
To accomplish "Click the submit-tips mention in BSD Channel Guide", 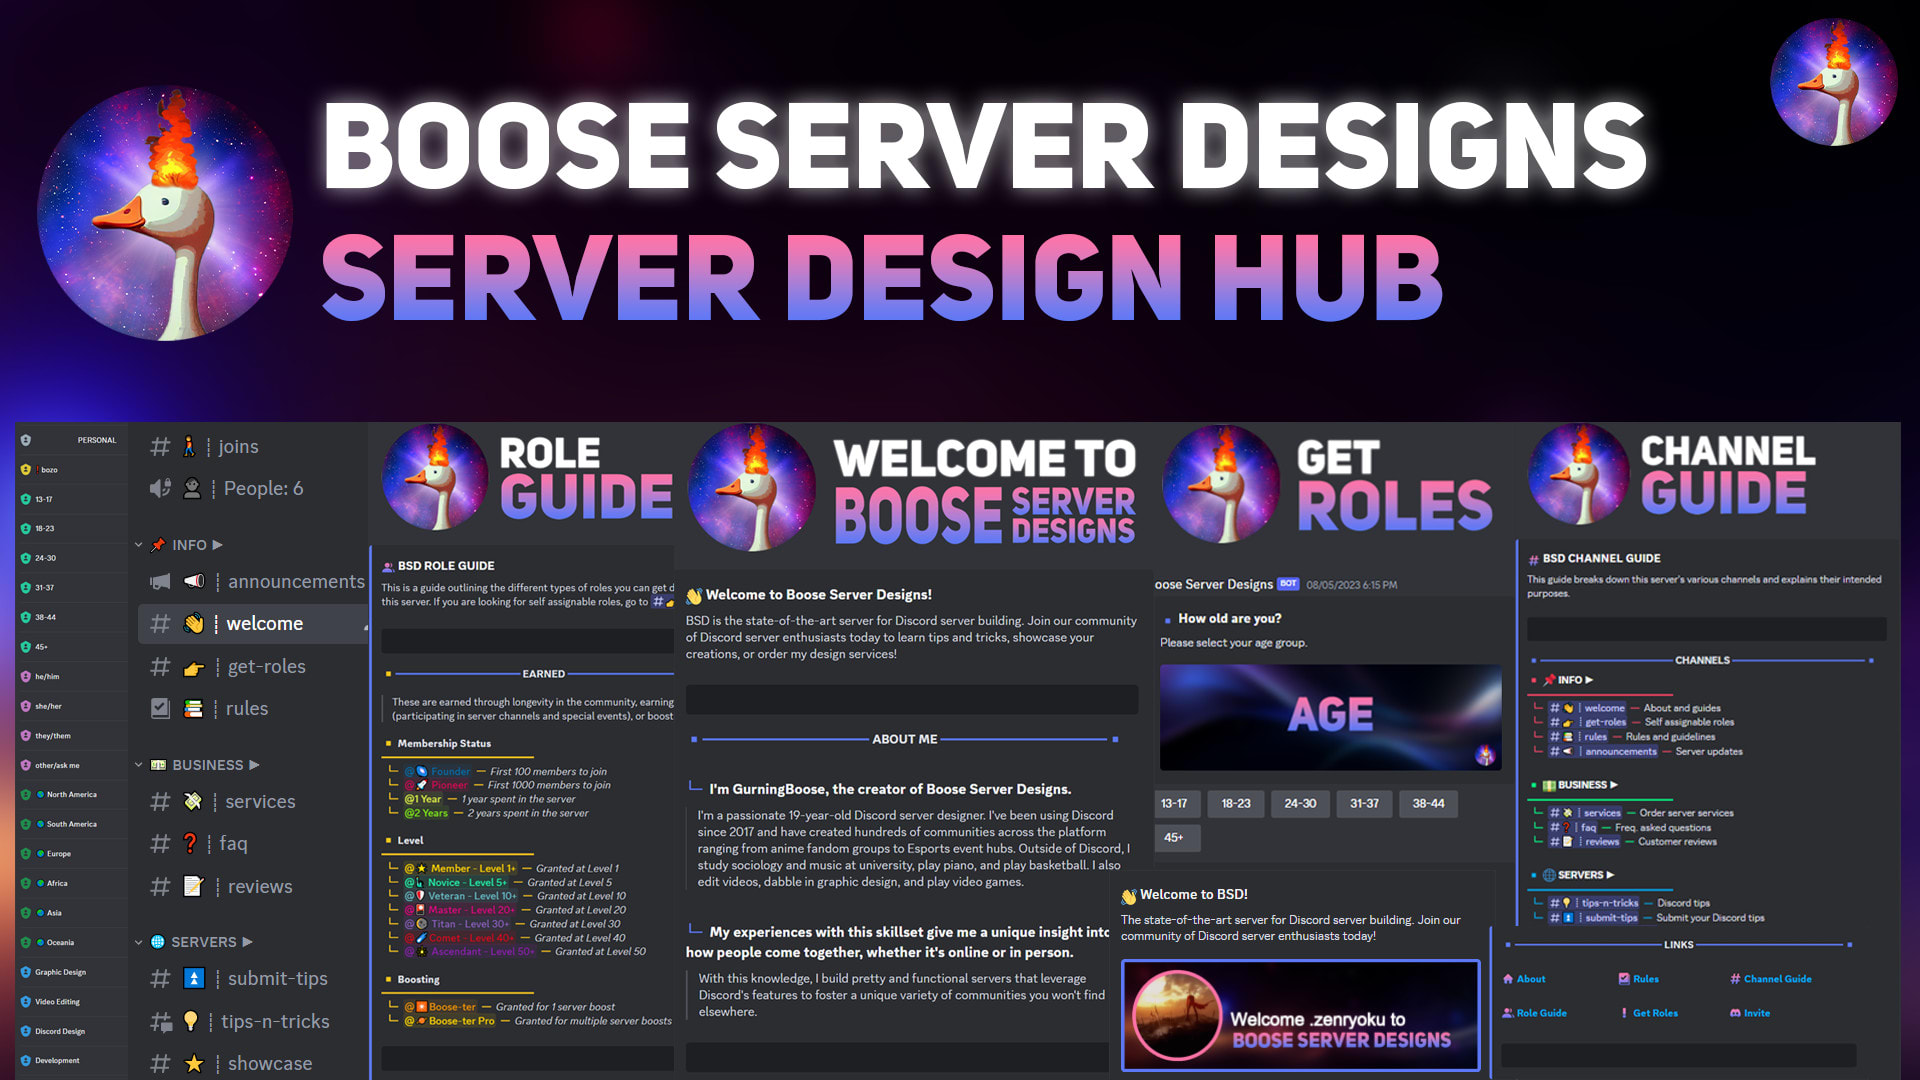I will [1594, 918].
